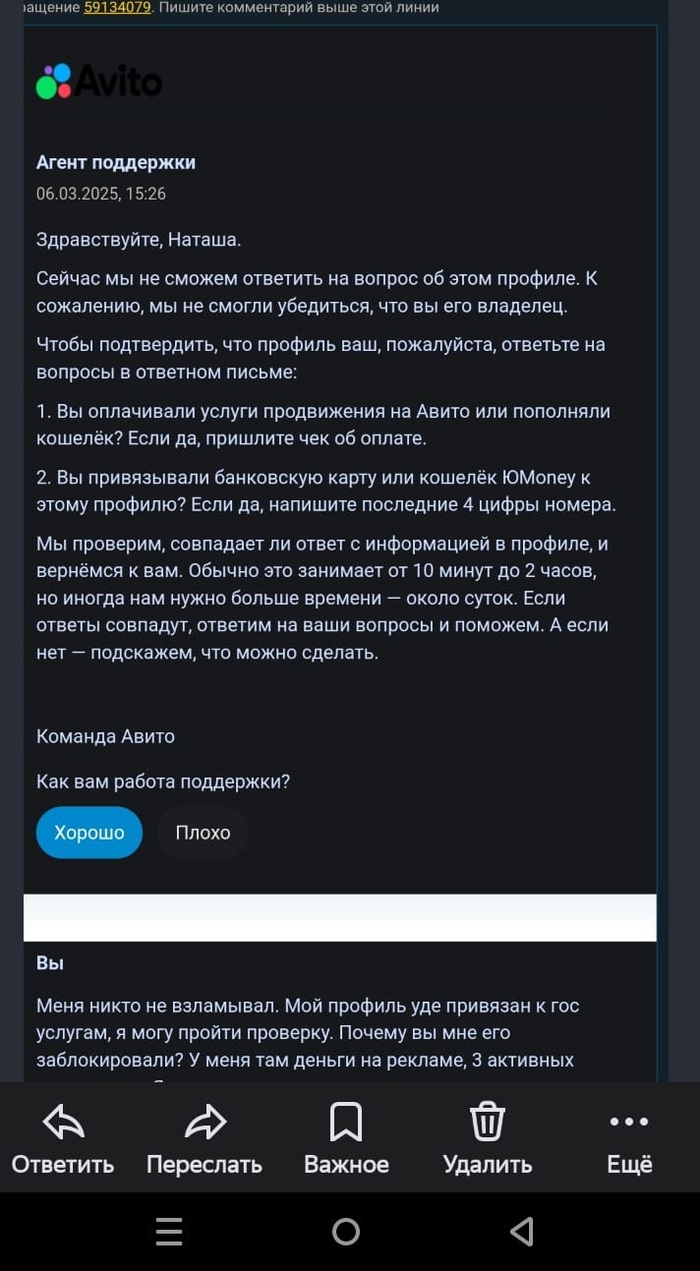Image resolution: width=700 pixels, height=1271 pixels.
Task: Rate support as "Хорошо"
Action: point(89,832)
